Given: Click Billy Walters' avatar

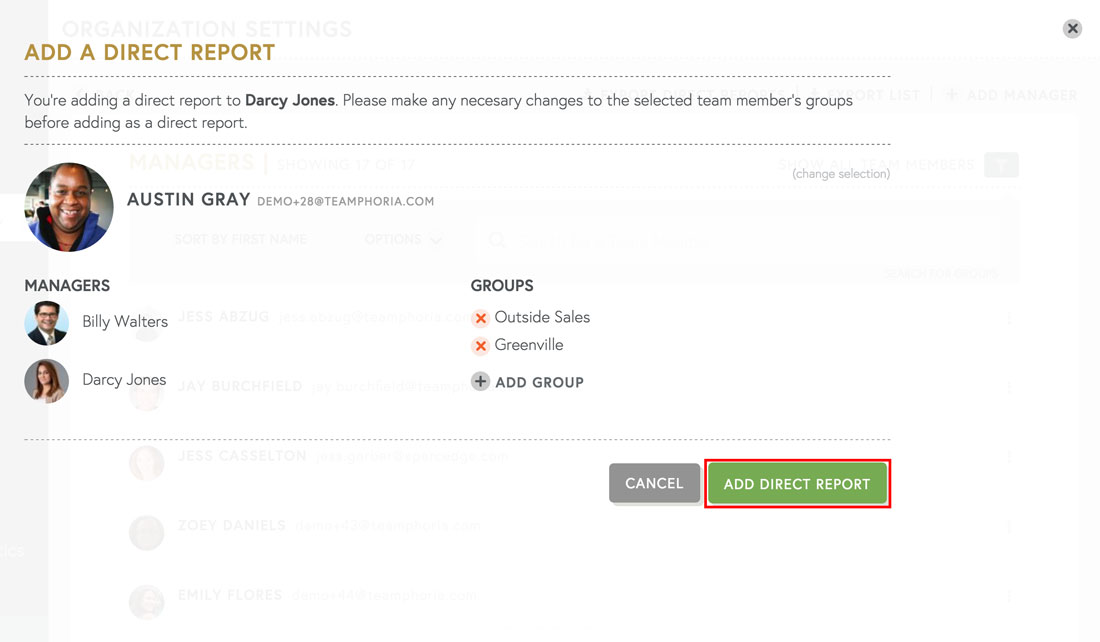Looking at the screenshot, I should point(47,323).
